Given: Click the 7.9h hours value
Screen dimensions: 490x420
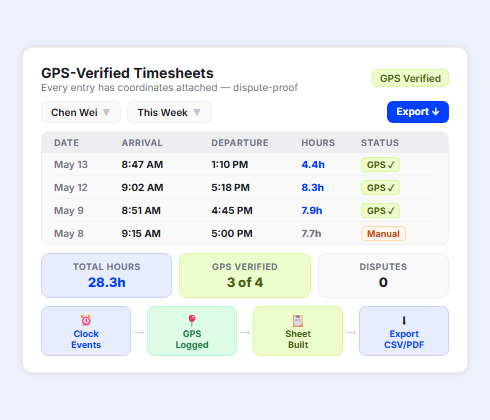Looking at the screenshot, I should (312, 211).
